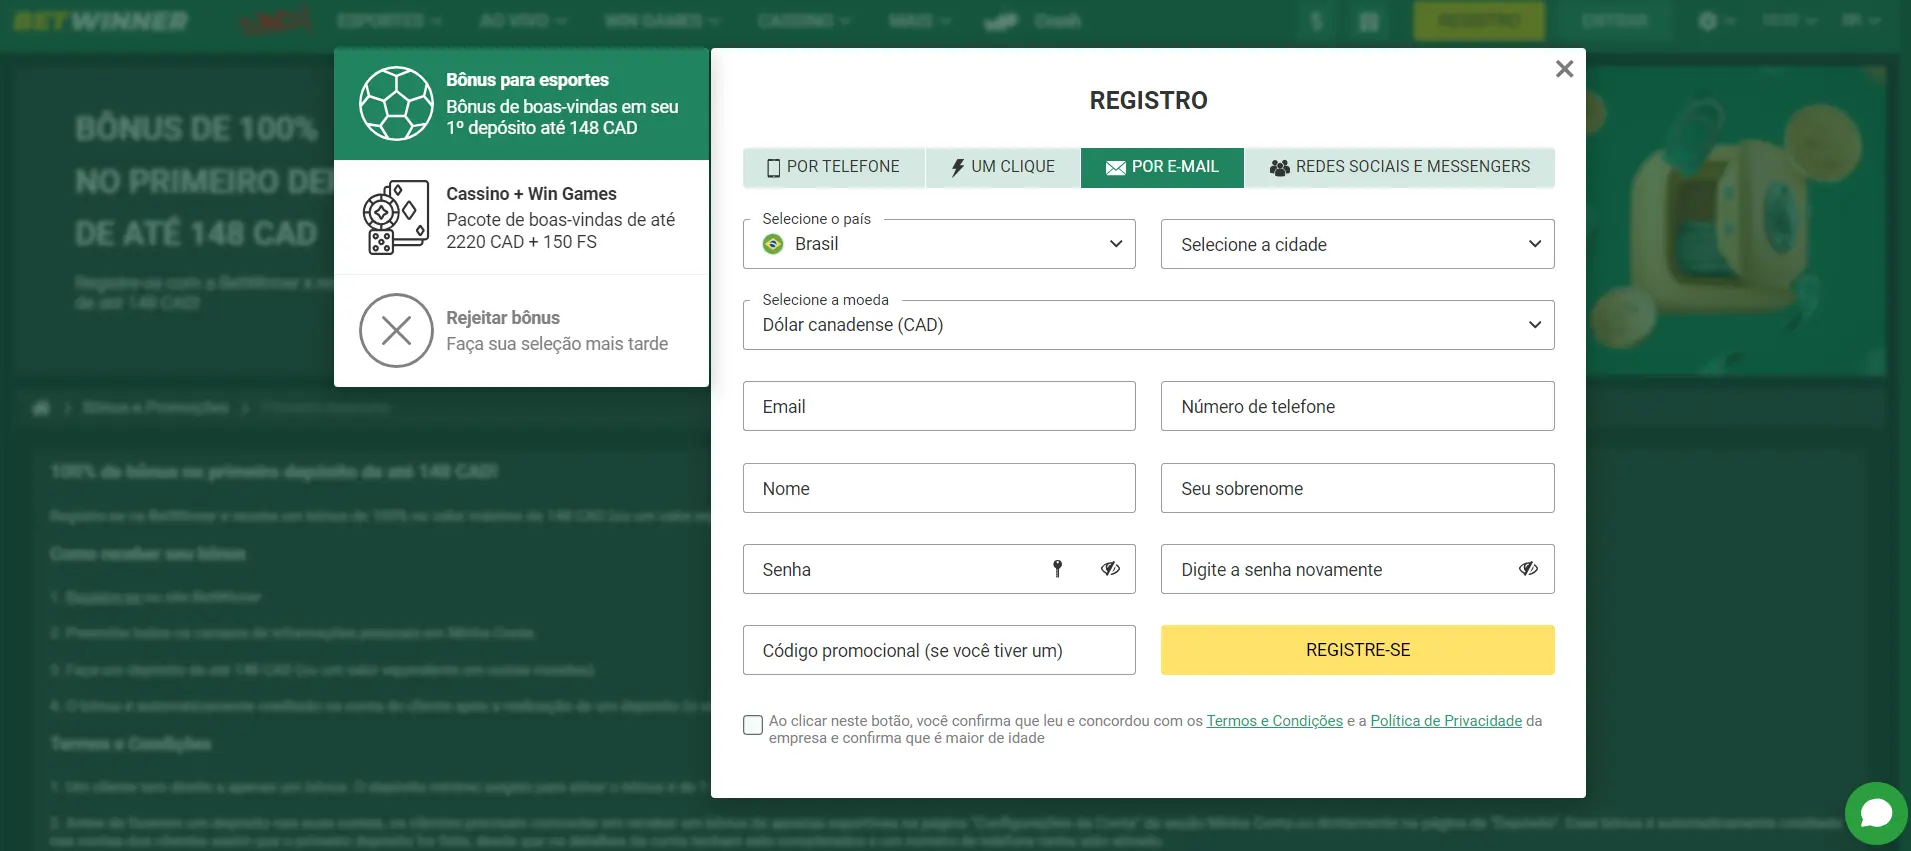Click the Email input field
The height and width of the screenshot is (851, 1911).
coord(939,406)
